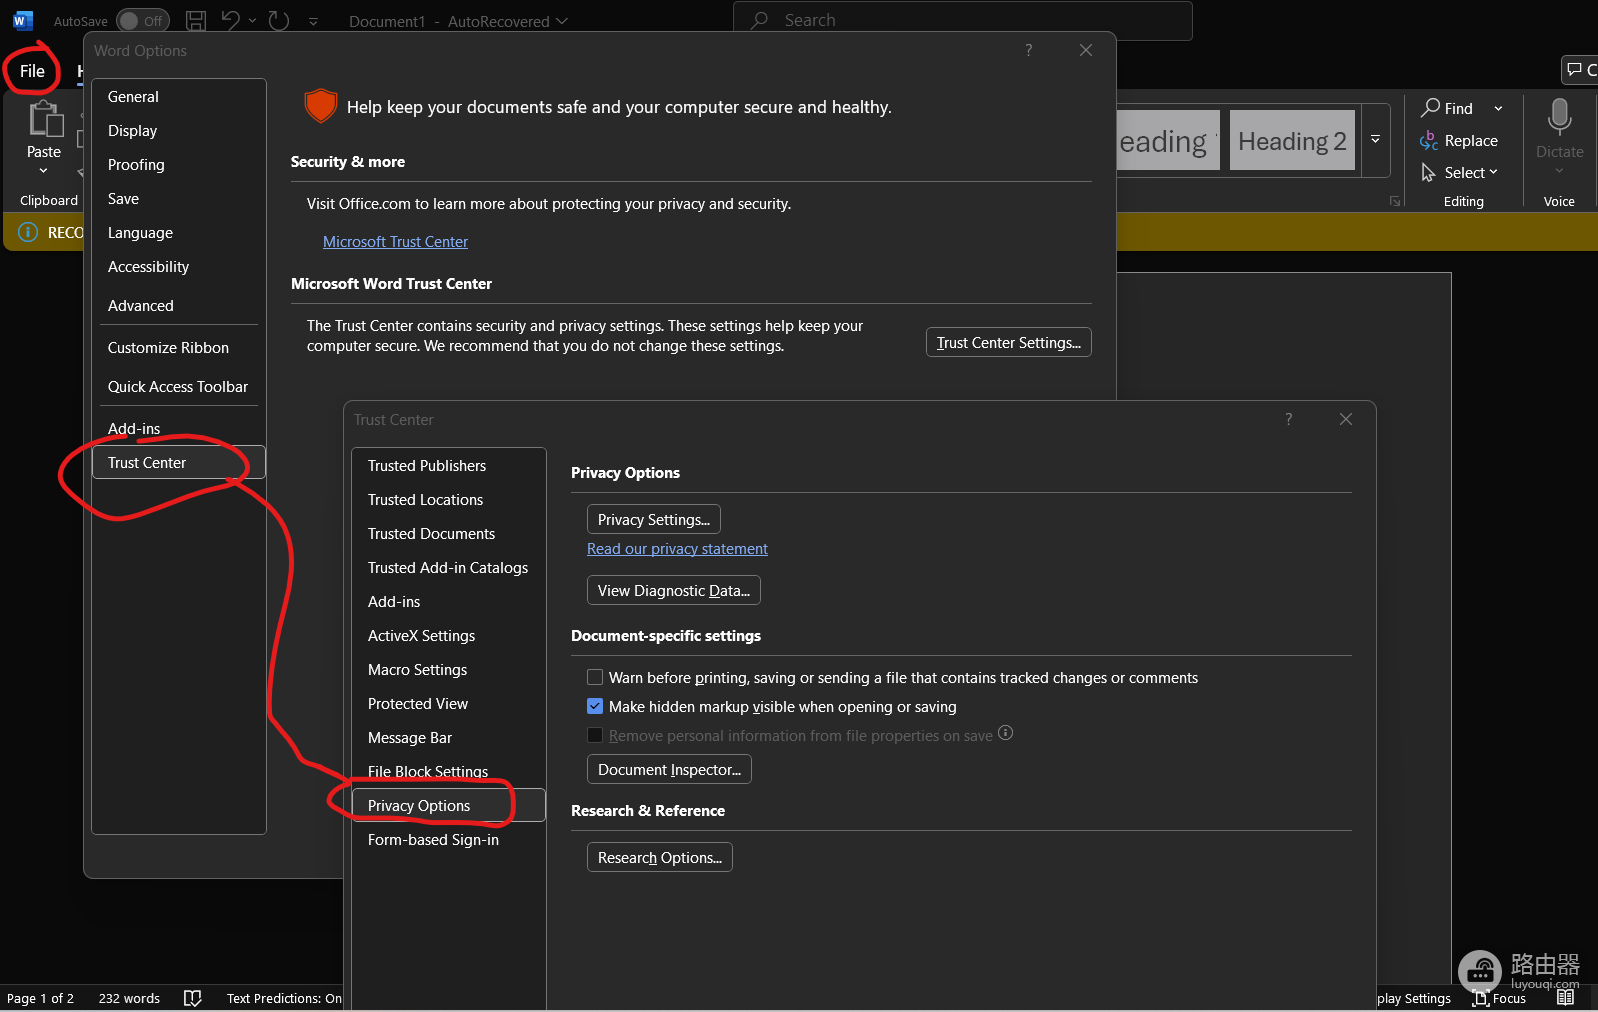Open the Microsoft Trust Center link
The height and width of the screenshot is (1012, 1598).
click(395, 242)
